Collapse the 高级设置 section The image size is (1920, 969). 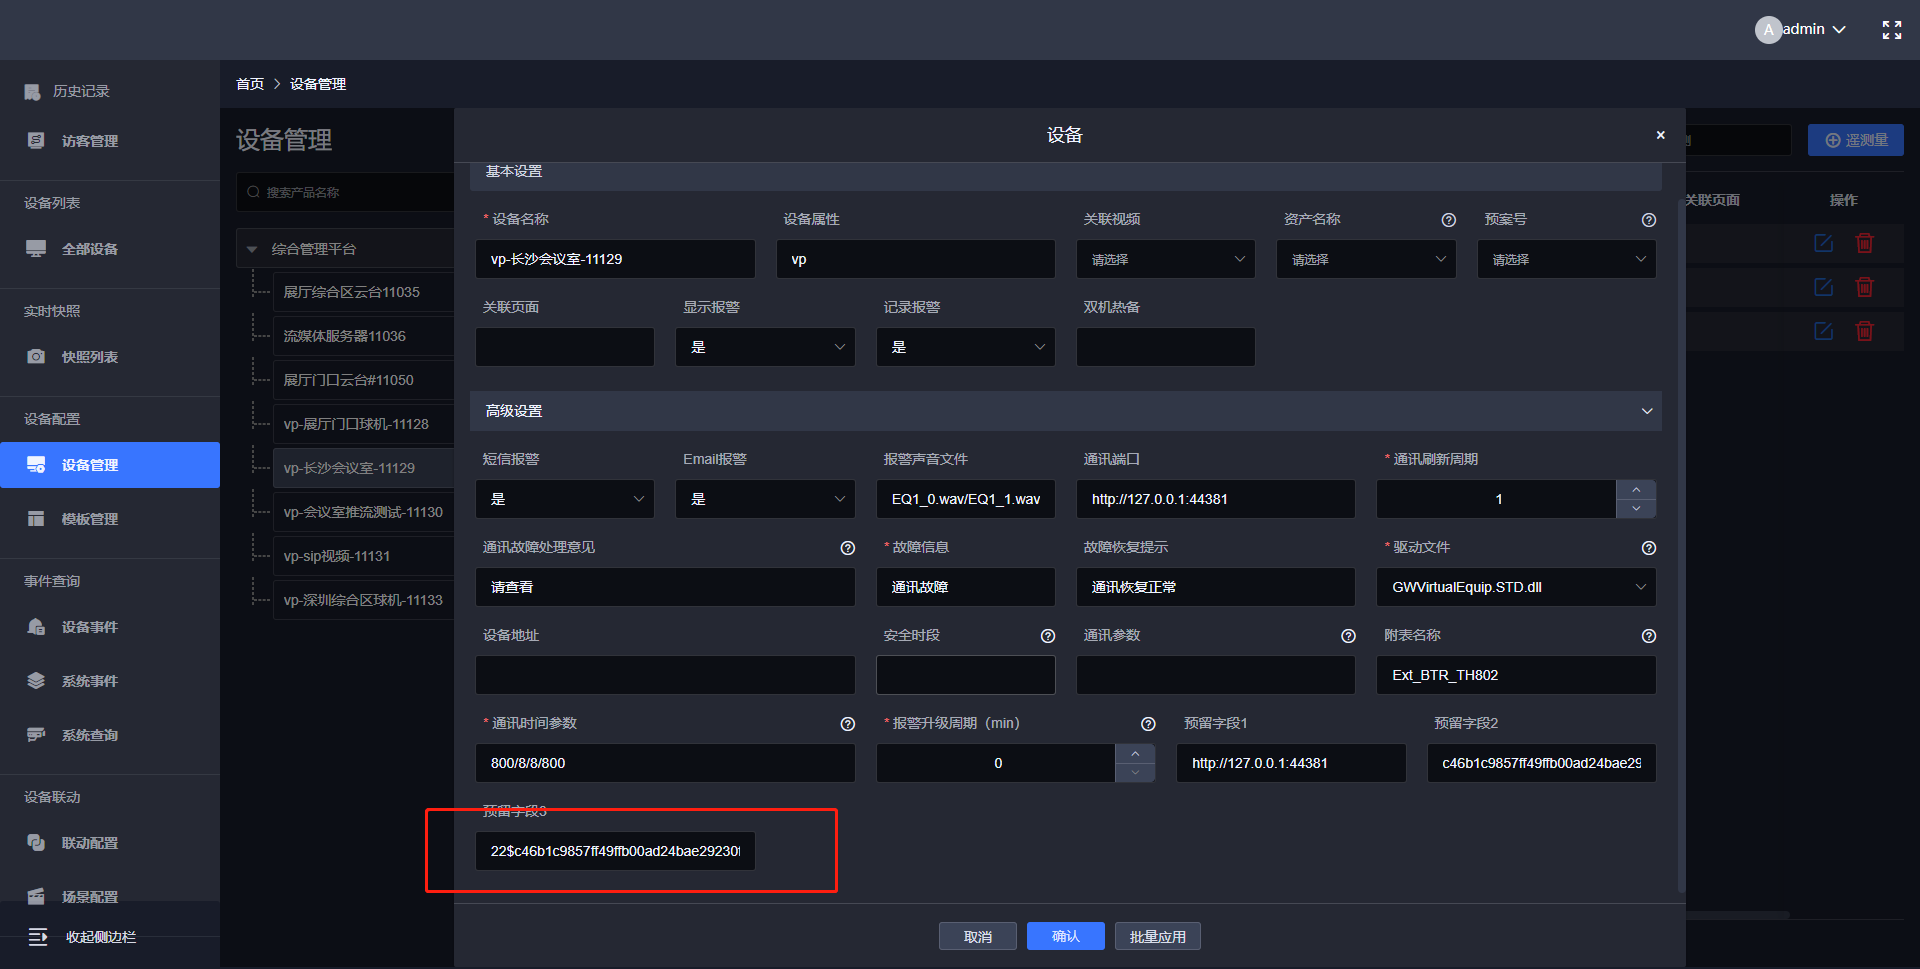[1646, 411]
